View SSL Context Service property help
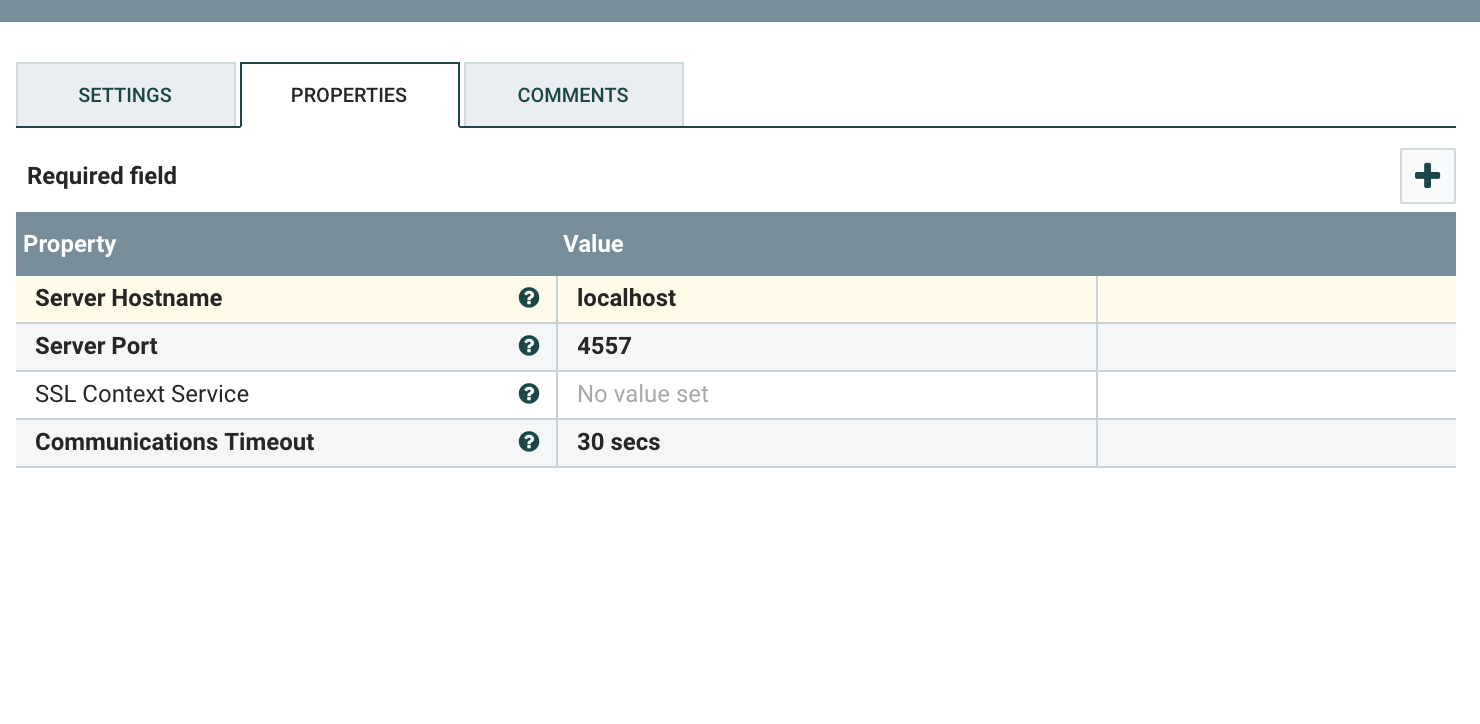Screen dimensions: 1480x724 click(529, 394)
